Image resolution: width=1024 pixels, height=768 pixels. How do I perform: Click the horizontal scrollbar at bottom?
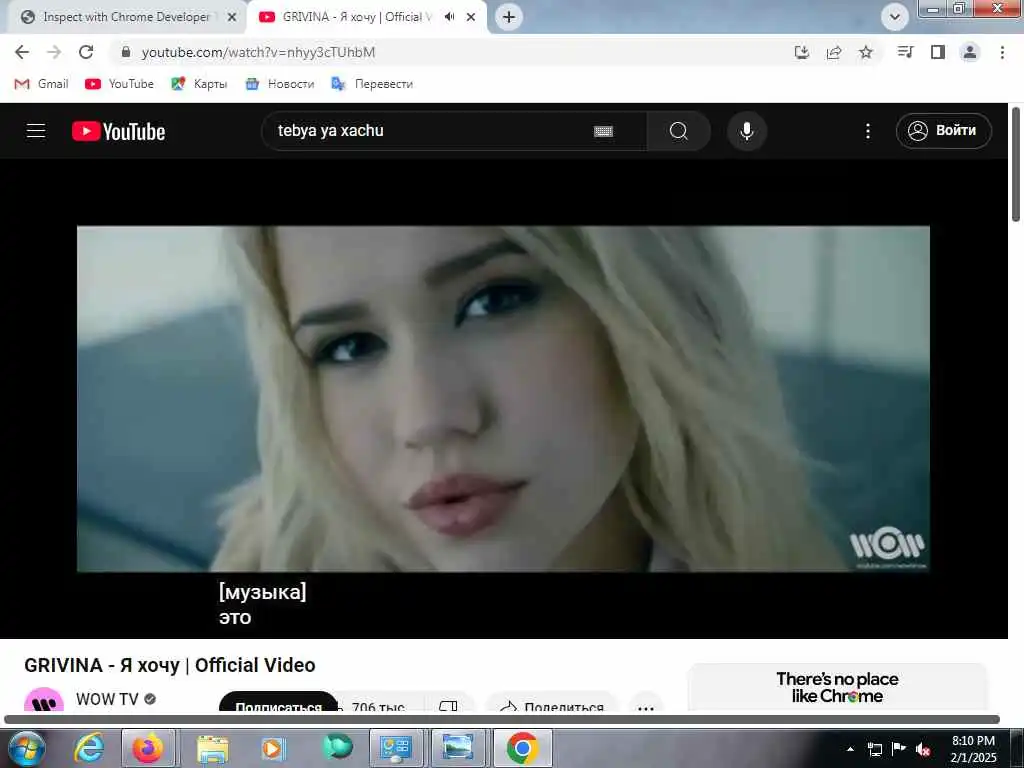pos(502,720)
